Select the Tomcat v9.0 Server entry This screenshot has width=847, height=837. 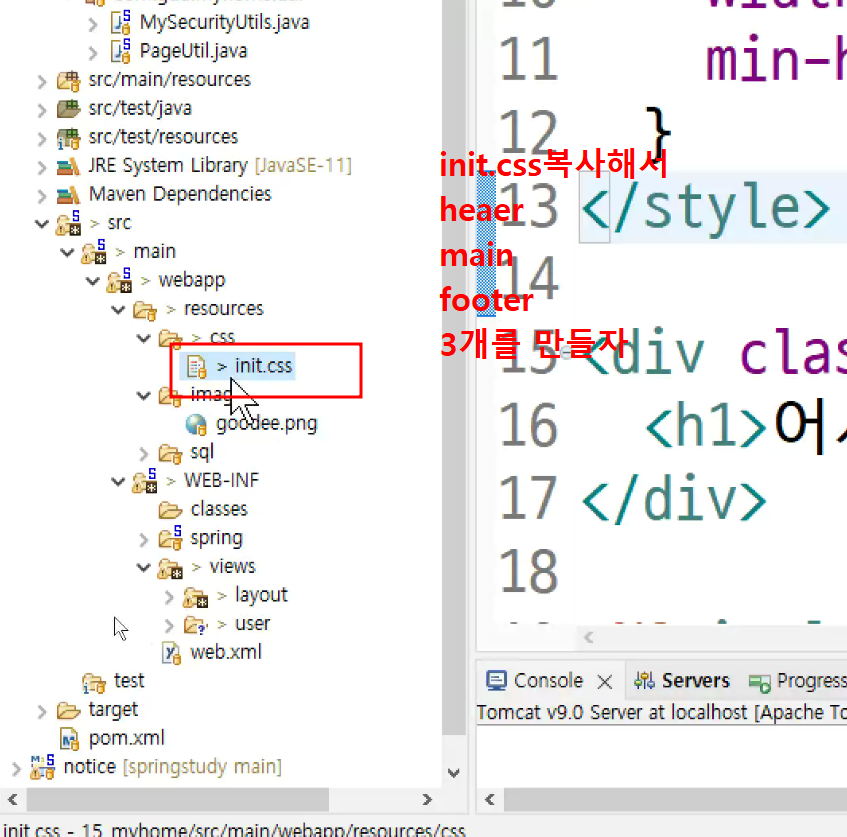[x=662, y=713]
